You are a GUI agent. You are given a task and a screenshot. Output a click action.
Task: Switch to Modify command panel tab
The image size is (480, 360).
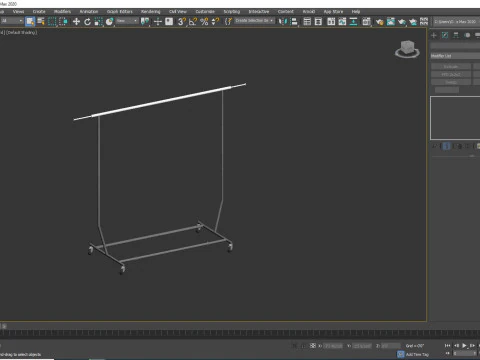[x=445, y=35]
